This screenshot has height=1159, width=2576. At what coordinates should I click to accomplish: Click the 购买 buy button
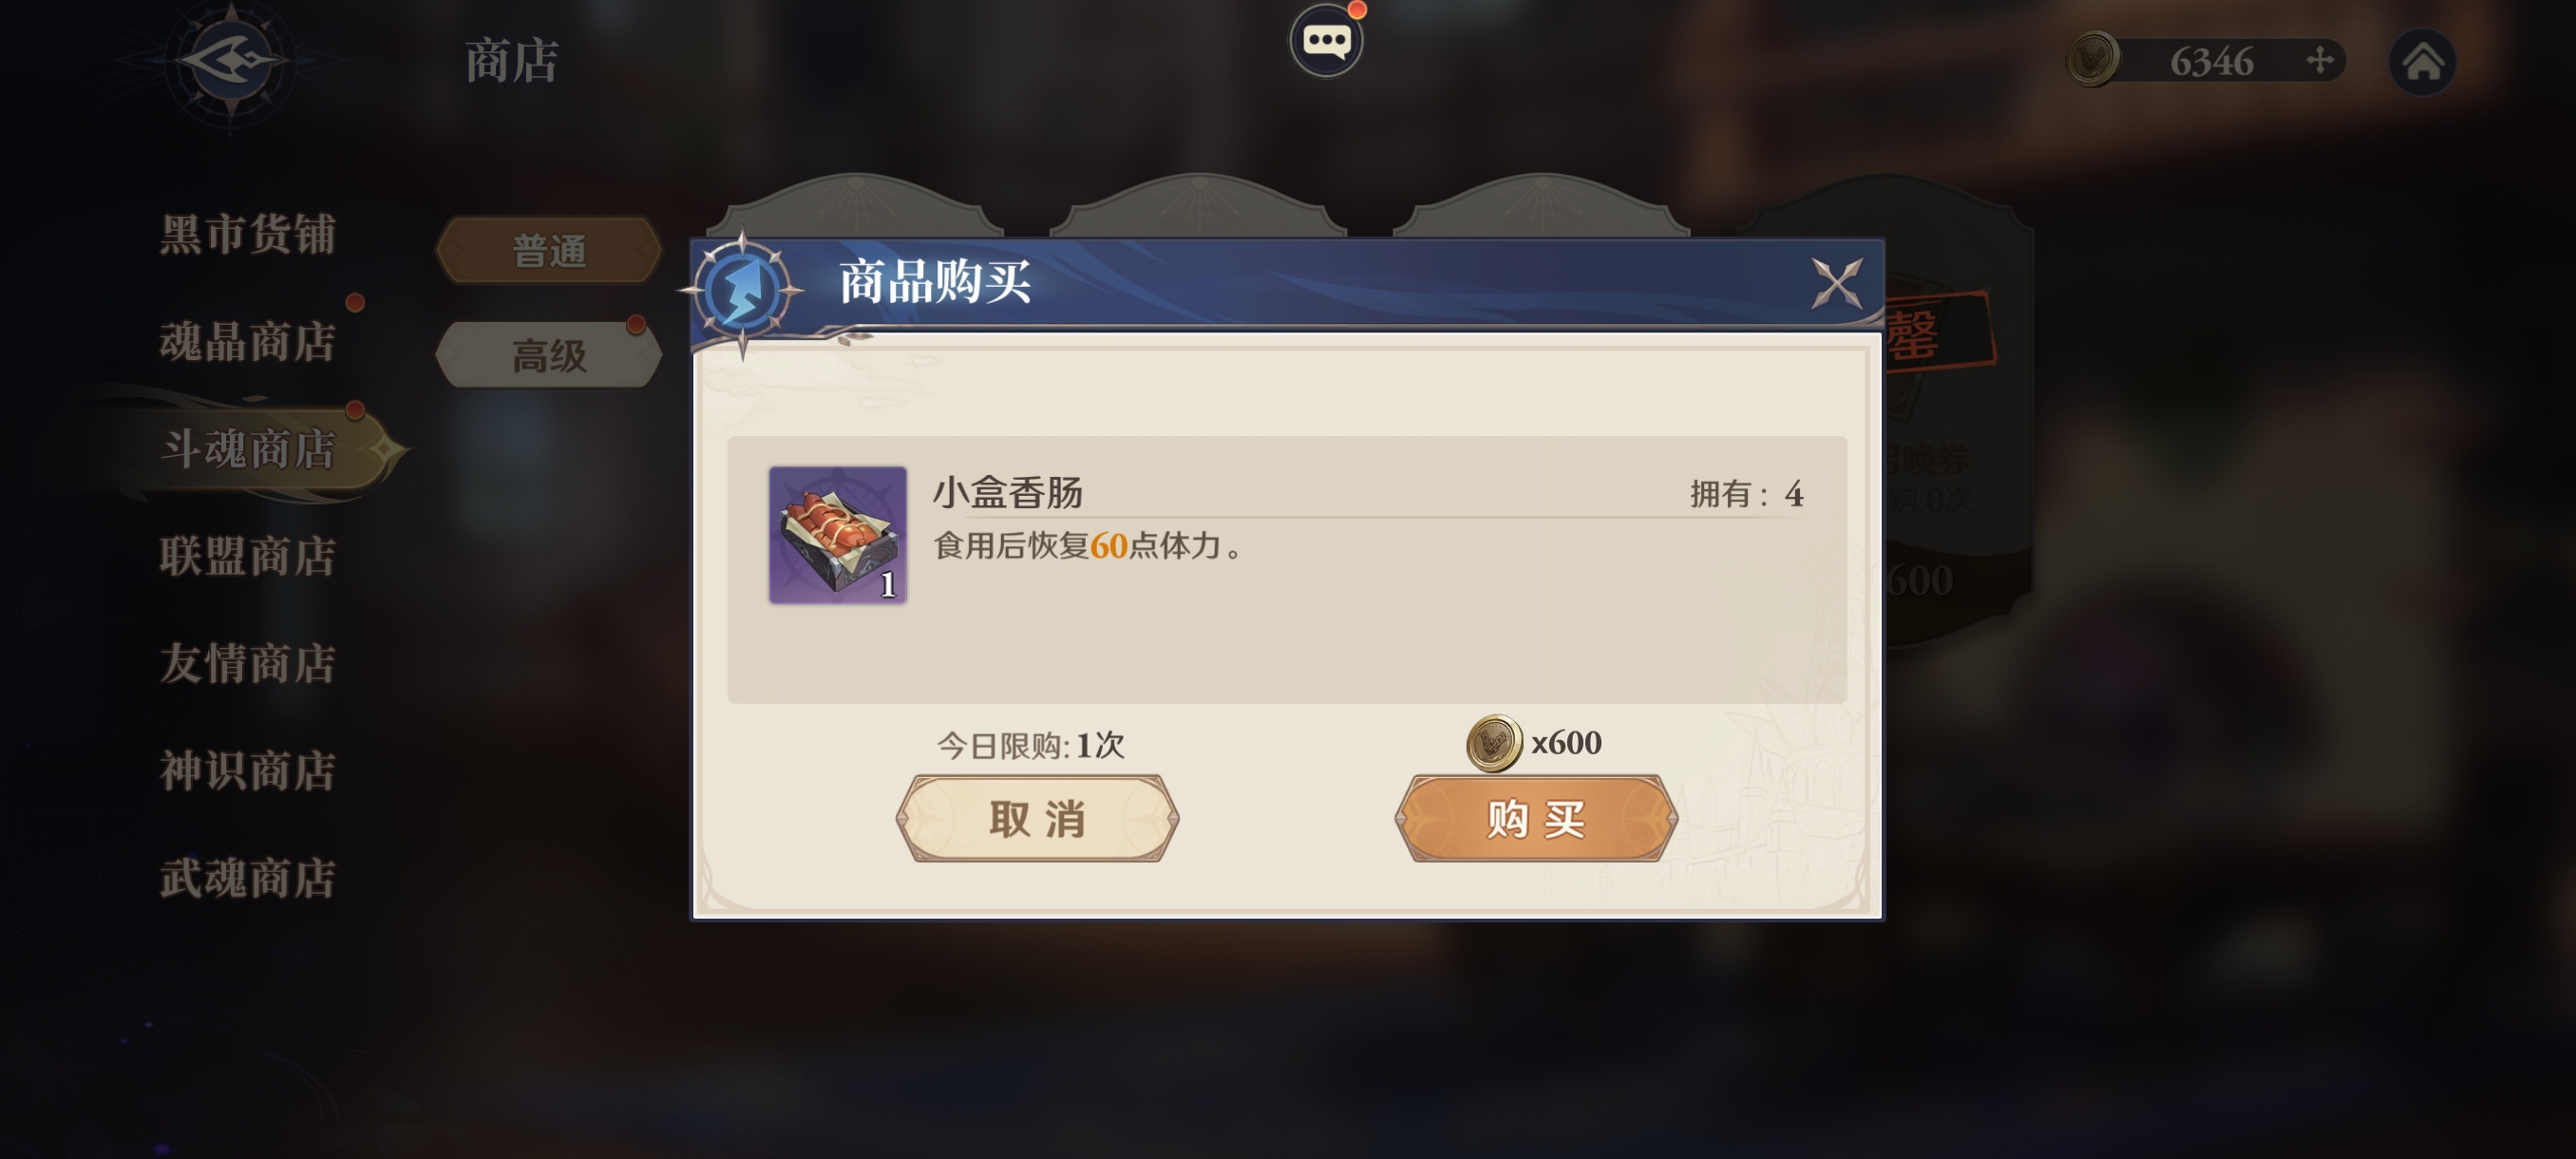[1536, 818]
